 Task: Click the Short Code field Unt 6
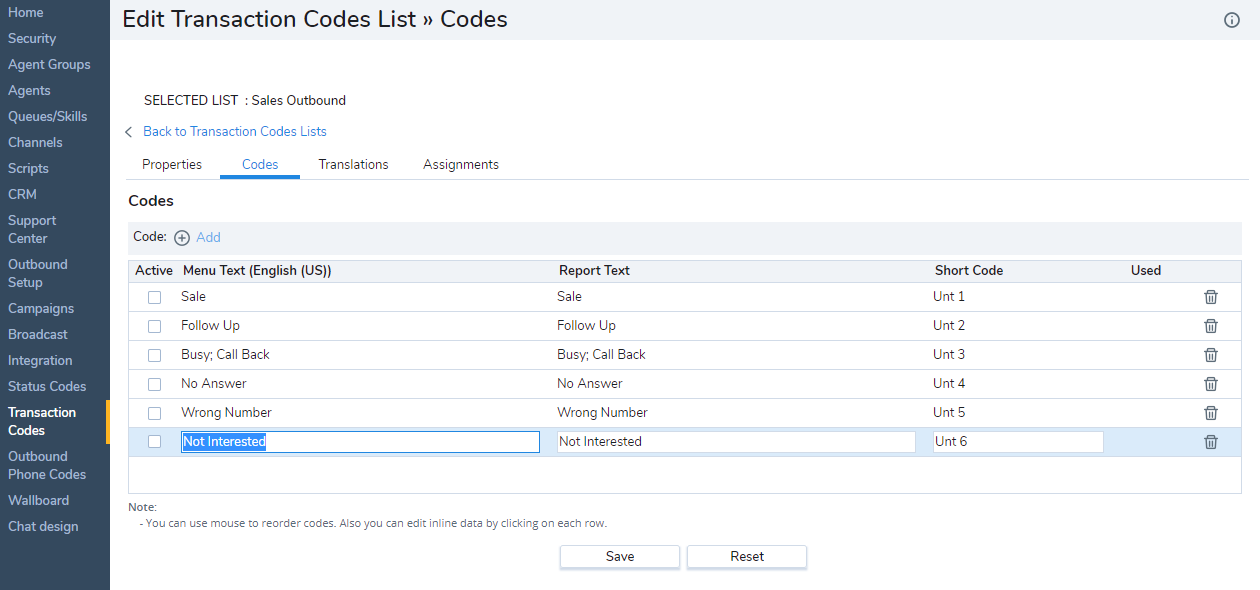[1017, 442]
